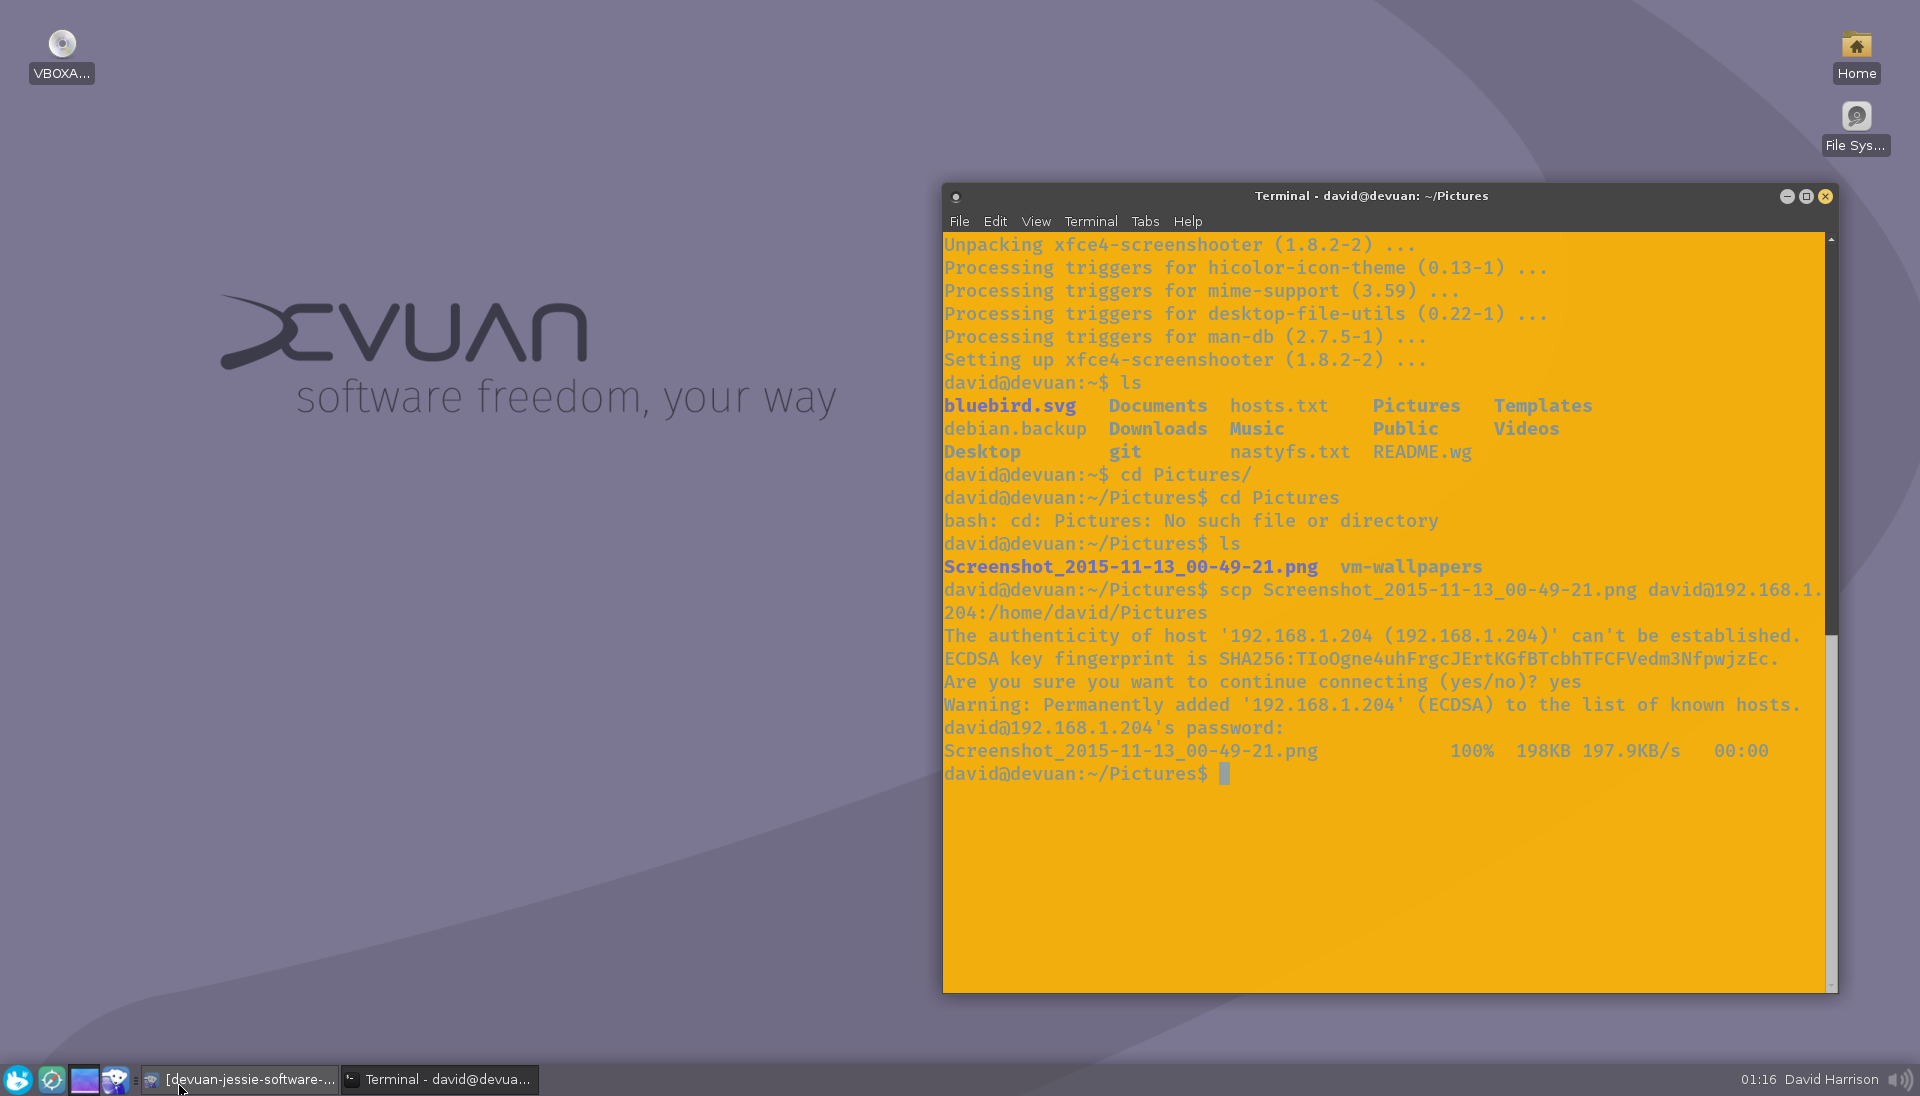
Task: Click hosts.txt in the terminal listing
Action: point(1279,406)
